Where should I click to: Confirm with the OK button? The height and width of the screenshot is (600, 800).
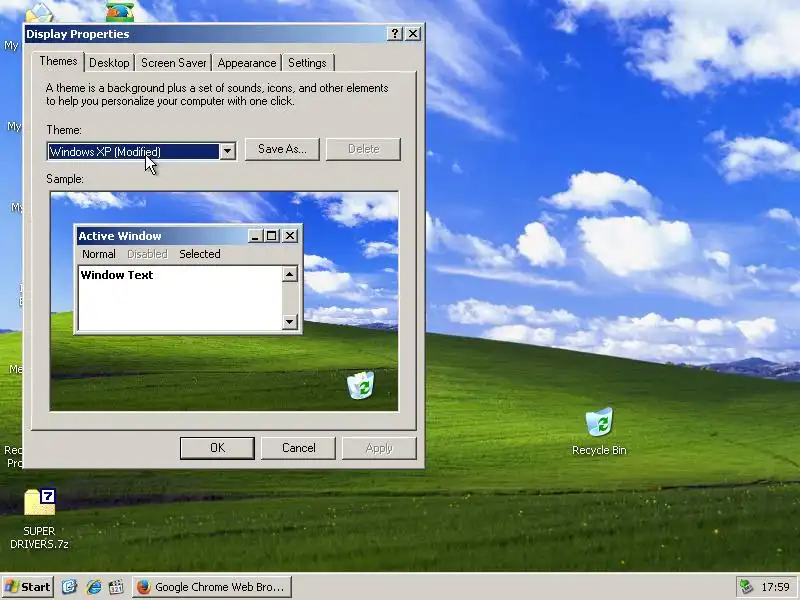217,448
